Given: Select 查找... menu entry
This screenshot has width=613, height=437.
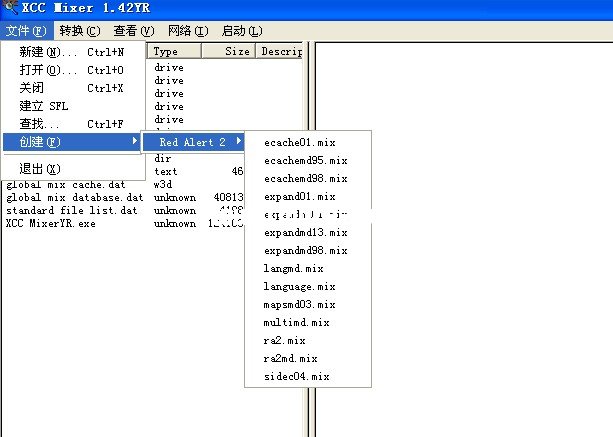Looking at the screenshot, I should coord(72,124).
